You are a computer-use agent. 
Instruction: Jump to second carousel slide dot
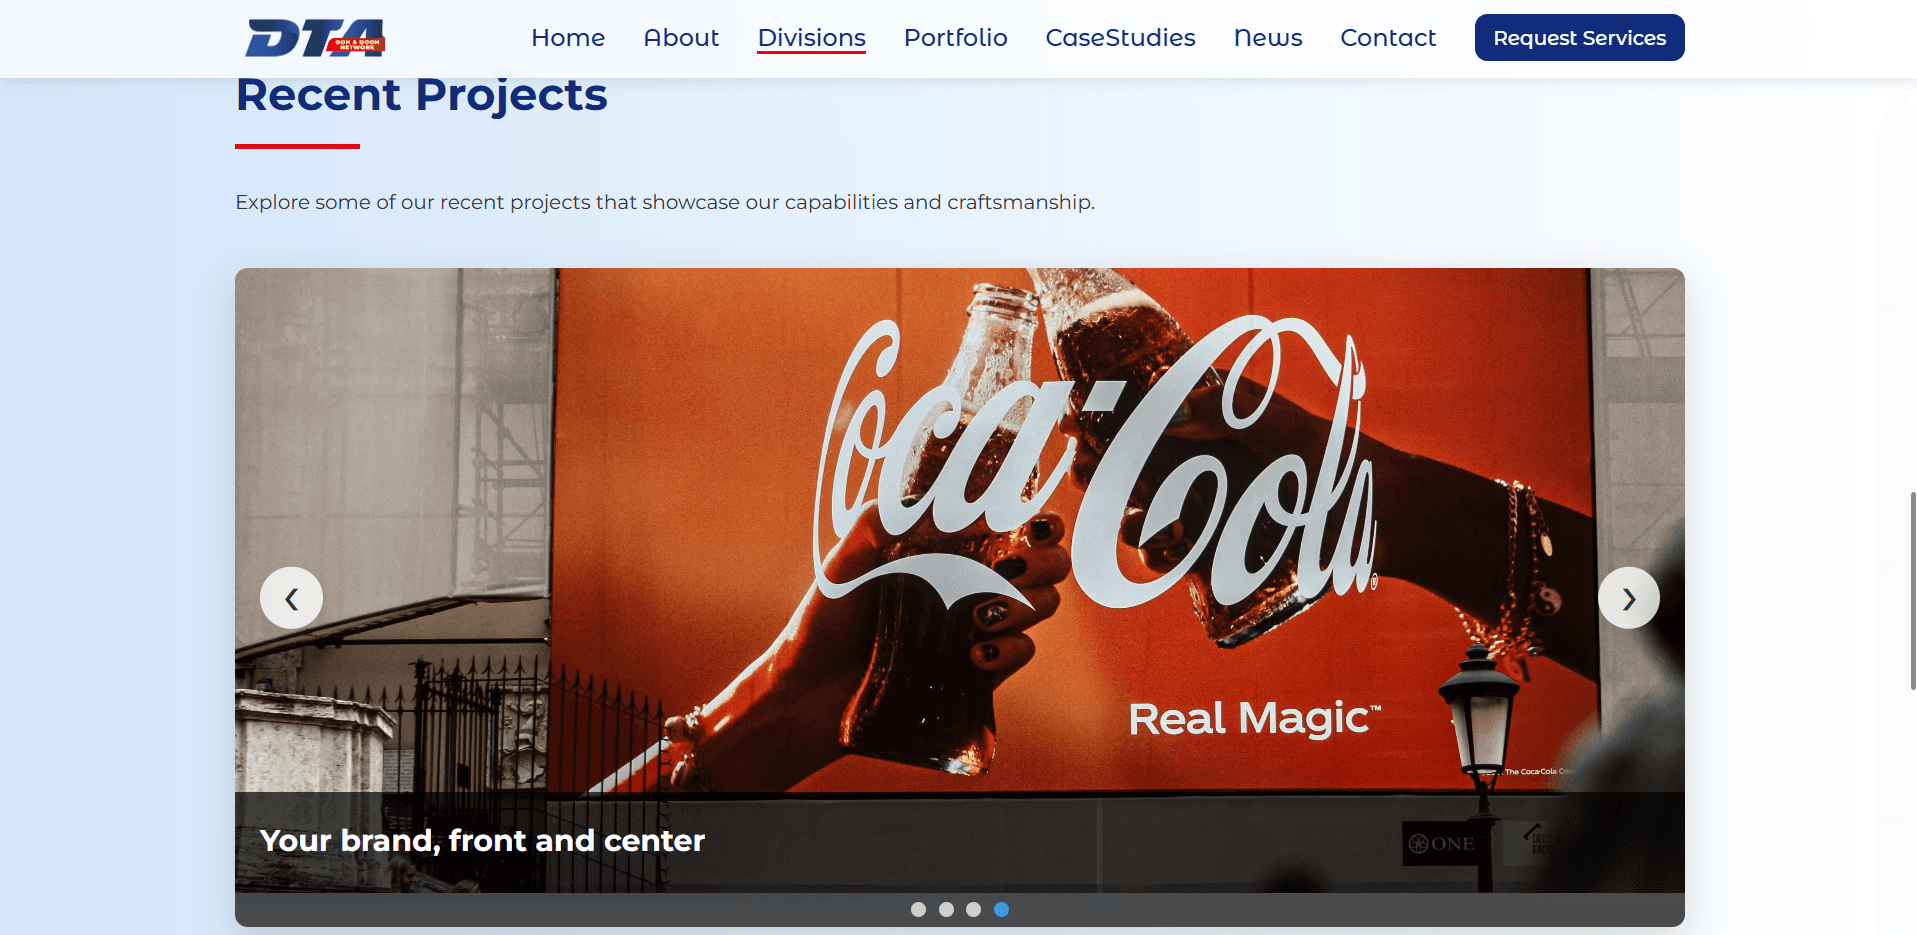[946, 909]
